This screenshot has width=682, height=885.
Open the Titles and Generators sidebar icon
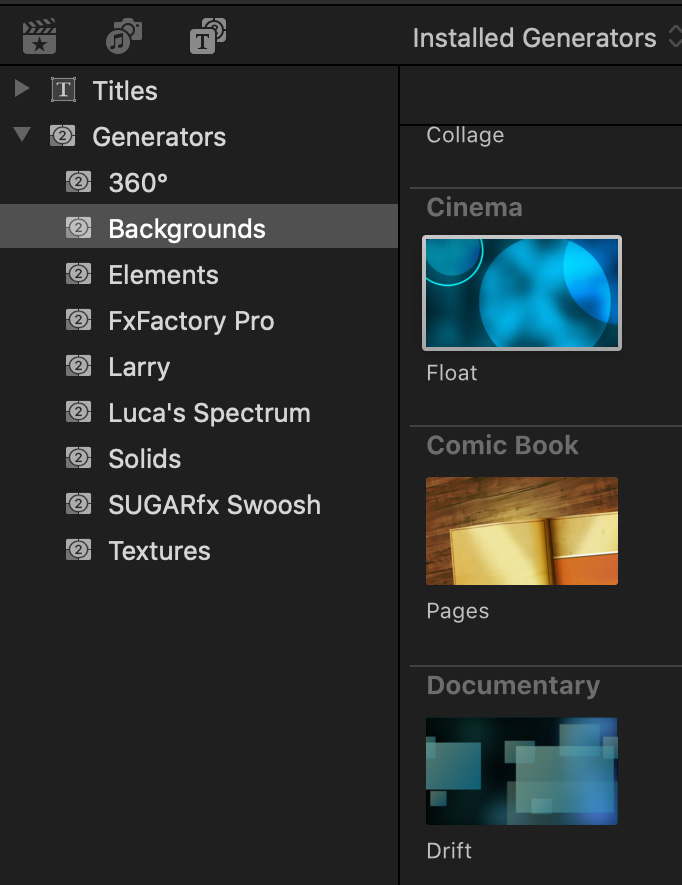[x=207, y=38]
